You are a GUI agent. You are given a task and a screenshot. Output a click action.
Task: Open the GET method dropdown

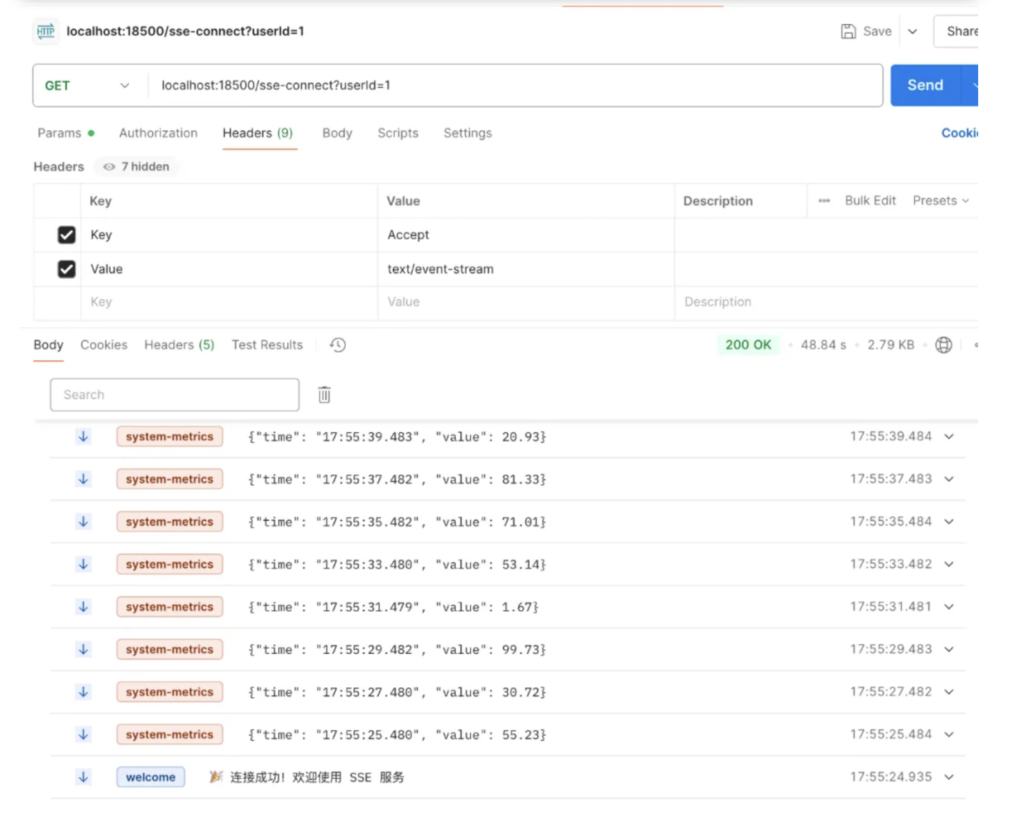(87, 86)
